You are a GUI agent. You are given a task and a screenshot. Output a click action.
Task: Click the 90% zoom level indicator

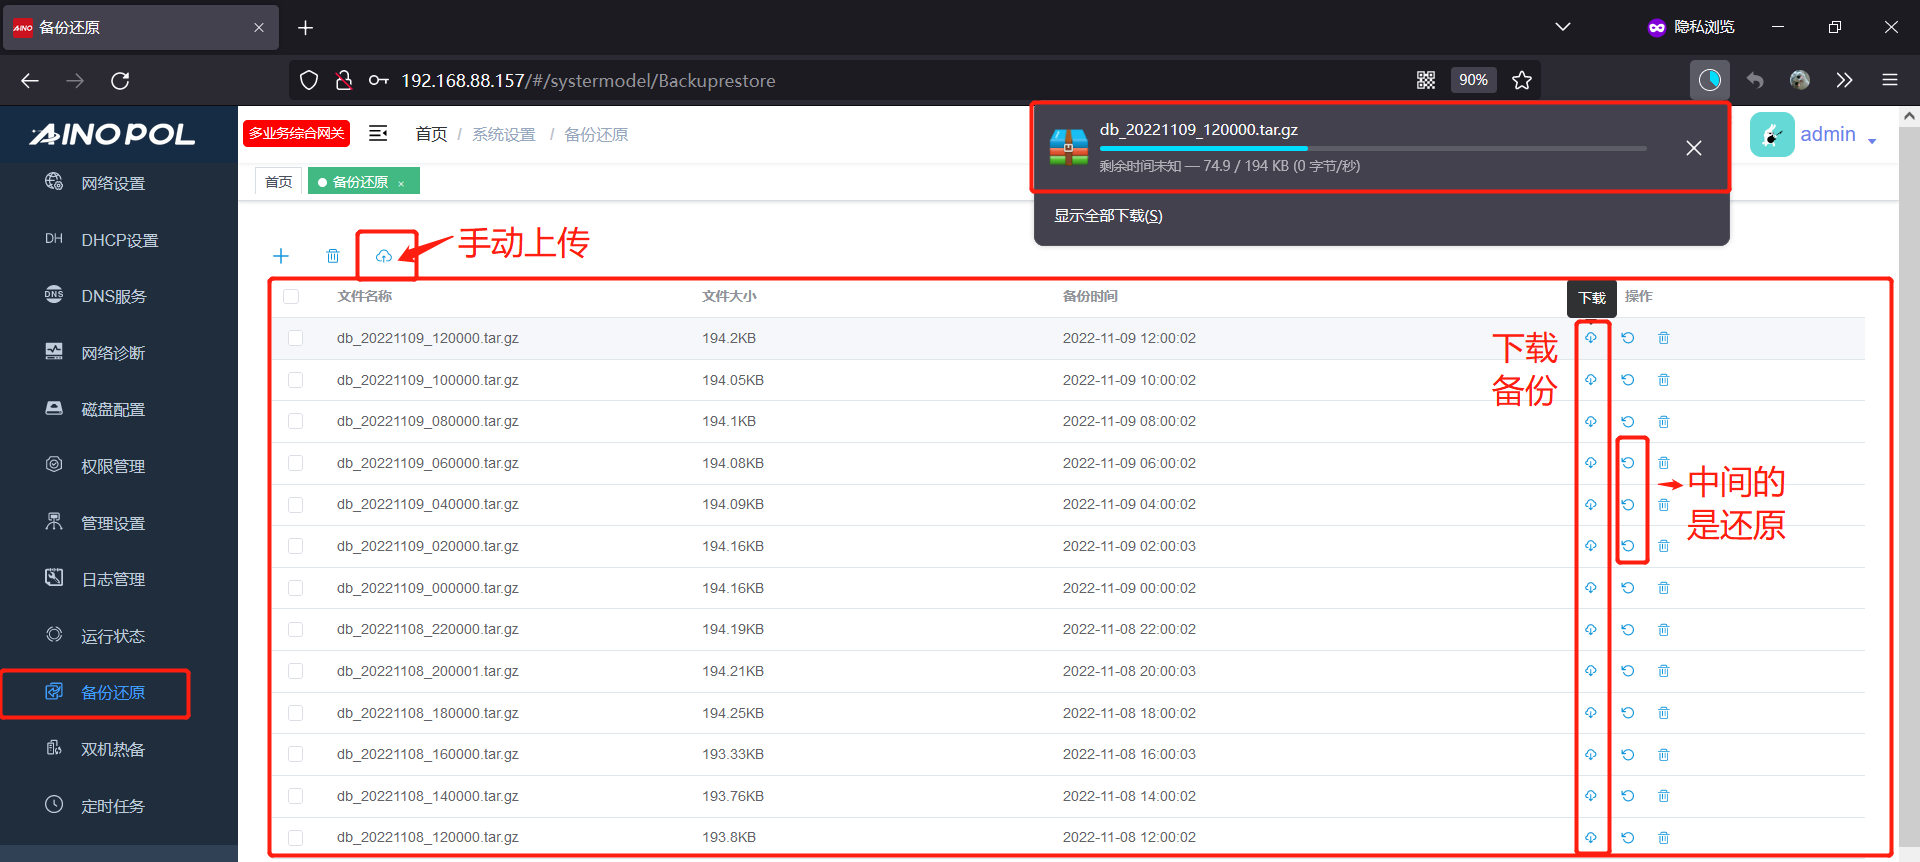[1473, 80]
